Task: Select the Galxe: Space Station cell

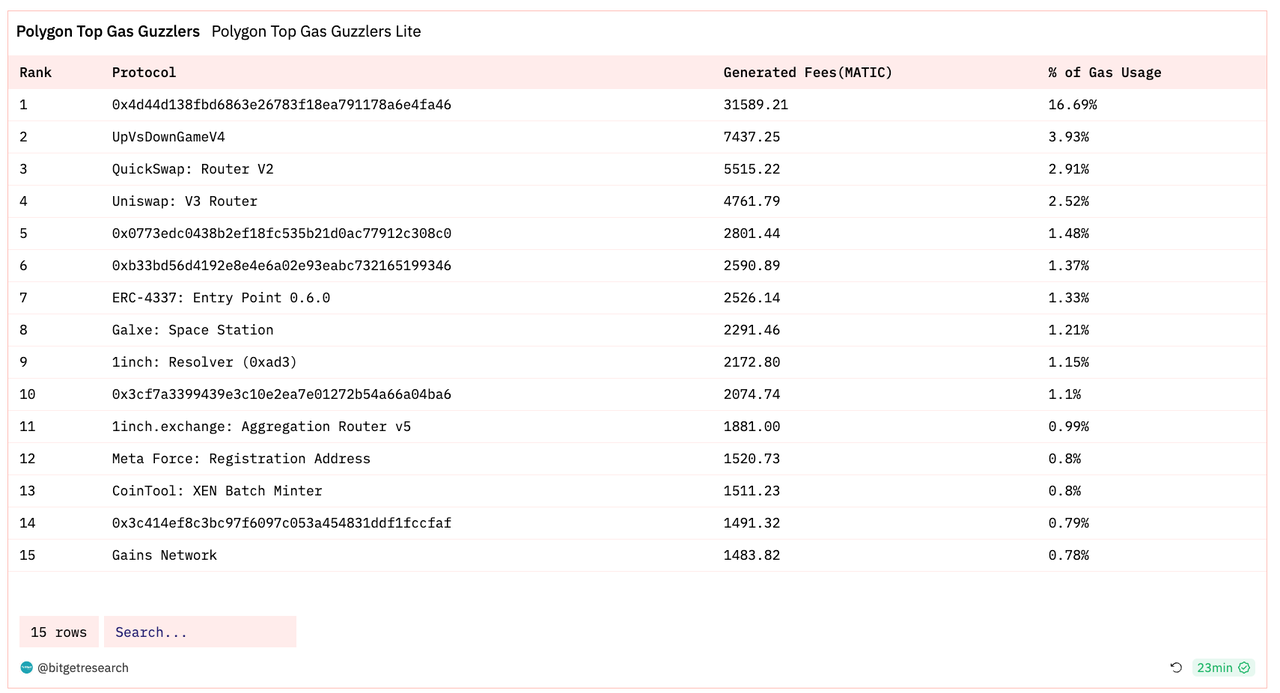Action: coord(192,330)
